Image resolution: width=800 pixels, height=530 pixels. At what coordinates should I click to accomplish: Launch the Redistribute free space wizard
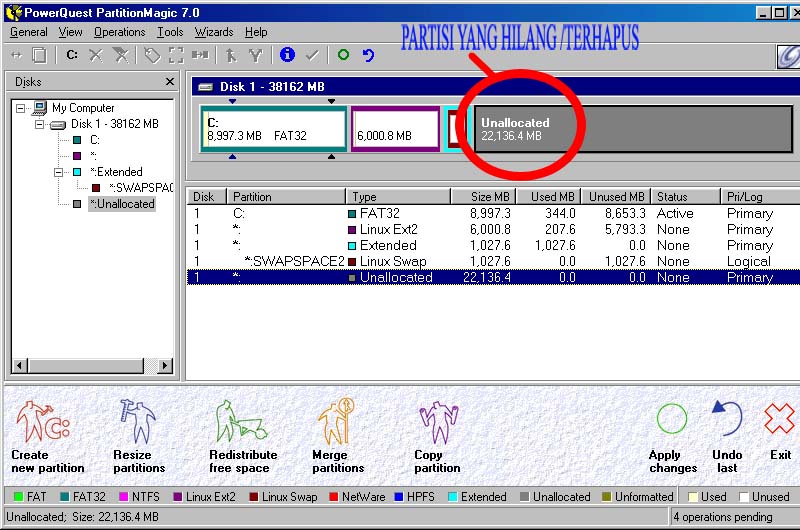click(x=243, y=437)
